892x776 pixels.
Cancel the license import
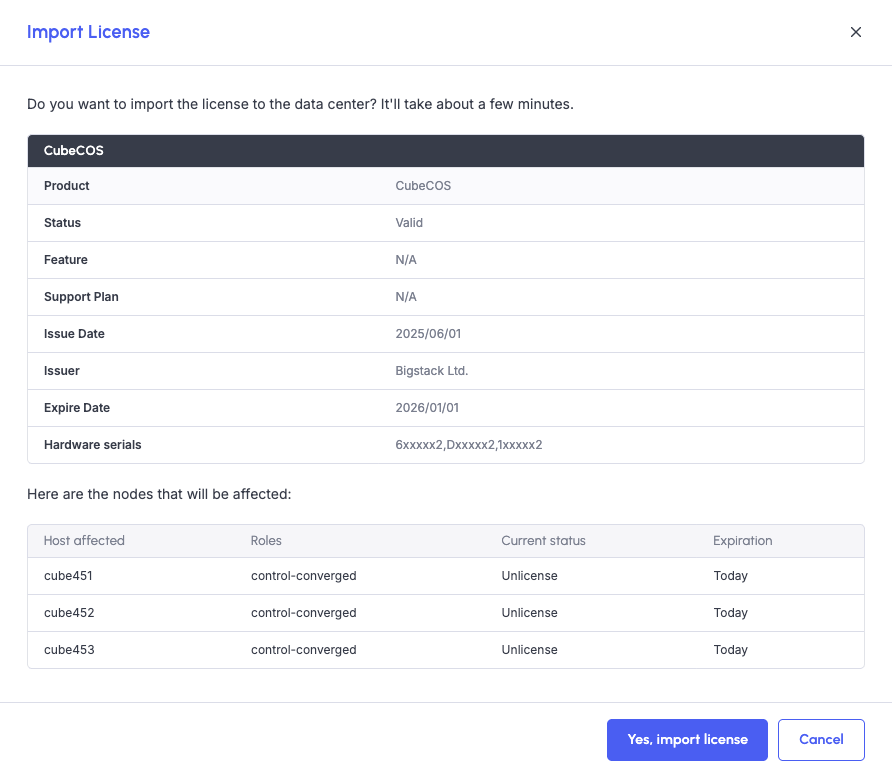pyautogui.click(x=821, y=740)
